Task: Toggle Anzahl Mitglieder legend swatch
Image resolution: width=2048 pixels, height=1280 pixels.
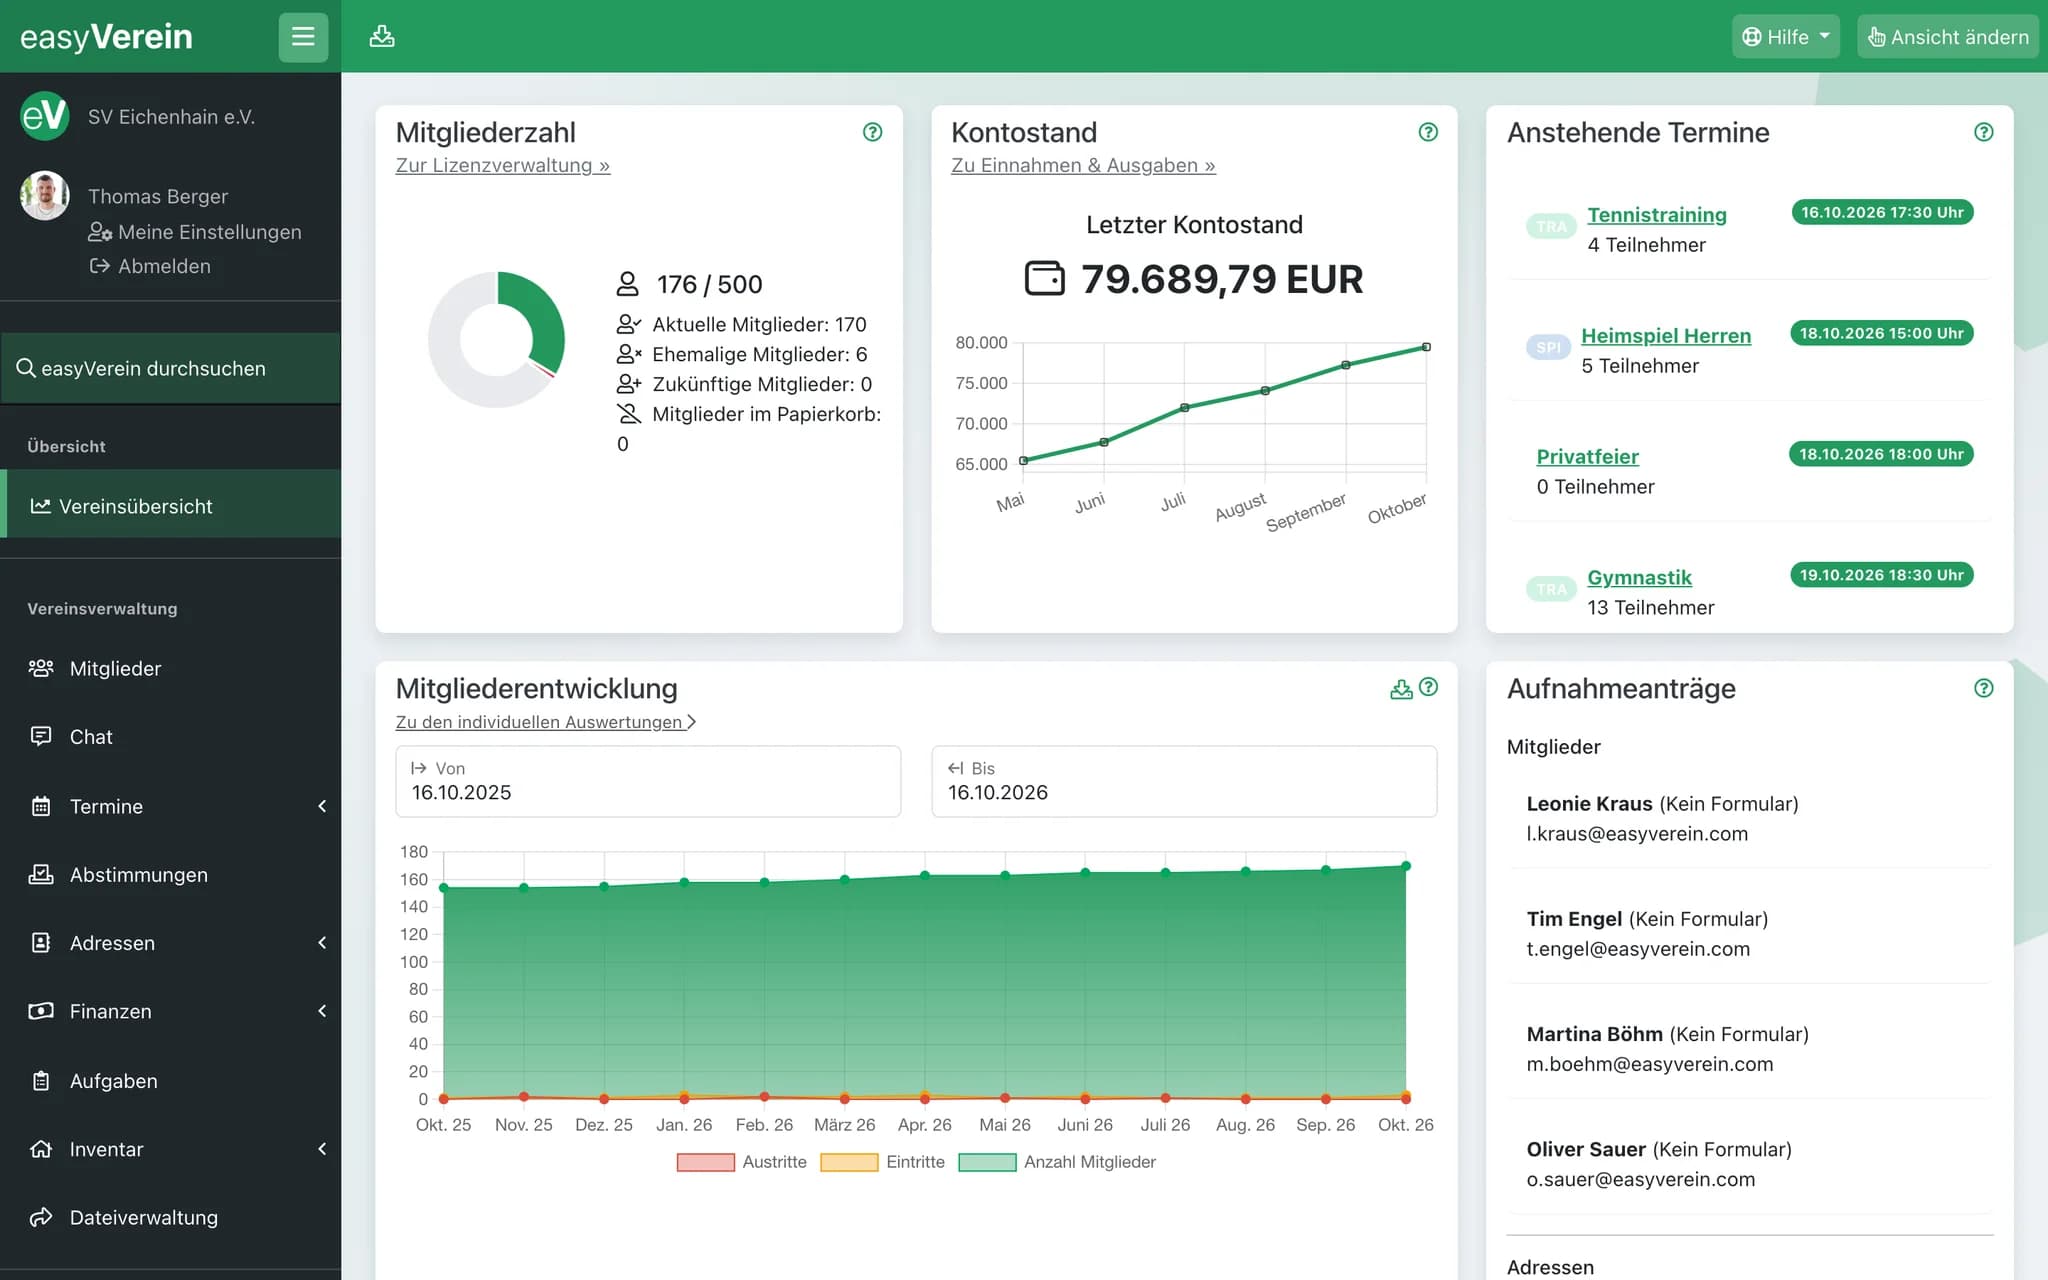Action: (987, 1162)
